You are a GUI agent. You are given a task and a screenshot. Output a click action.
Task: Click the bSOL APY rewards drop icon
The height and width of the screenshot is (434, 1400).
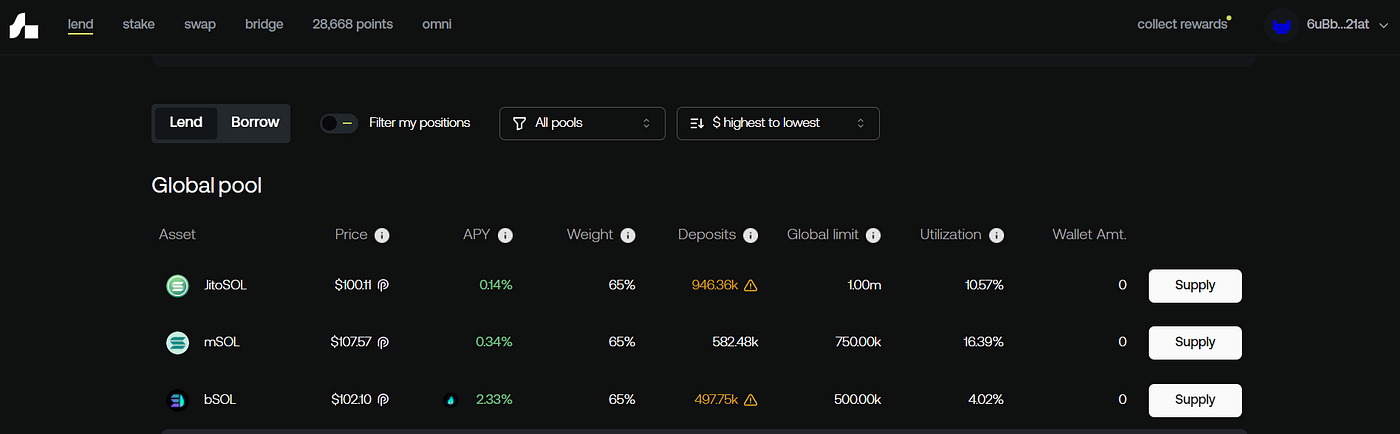click(x=450, y=400)
